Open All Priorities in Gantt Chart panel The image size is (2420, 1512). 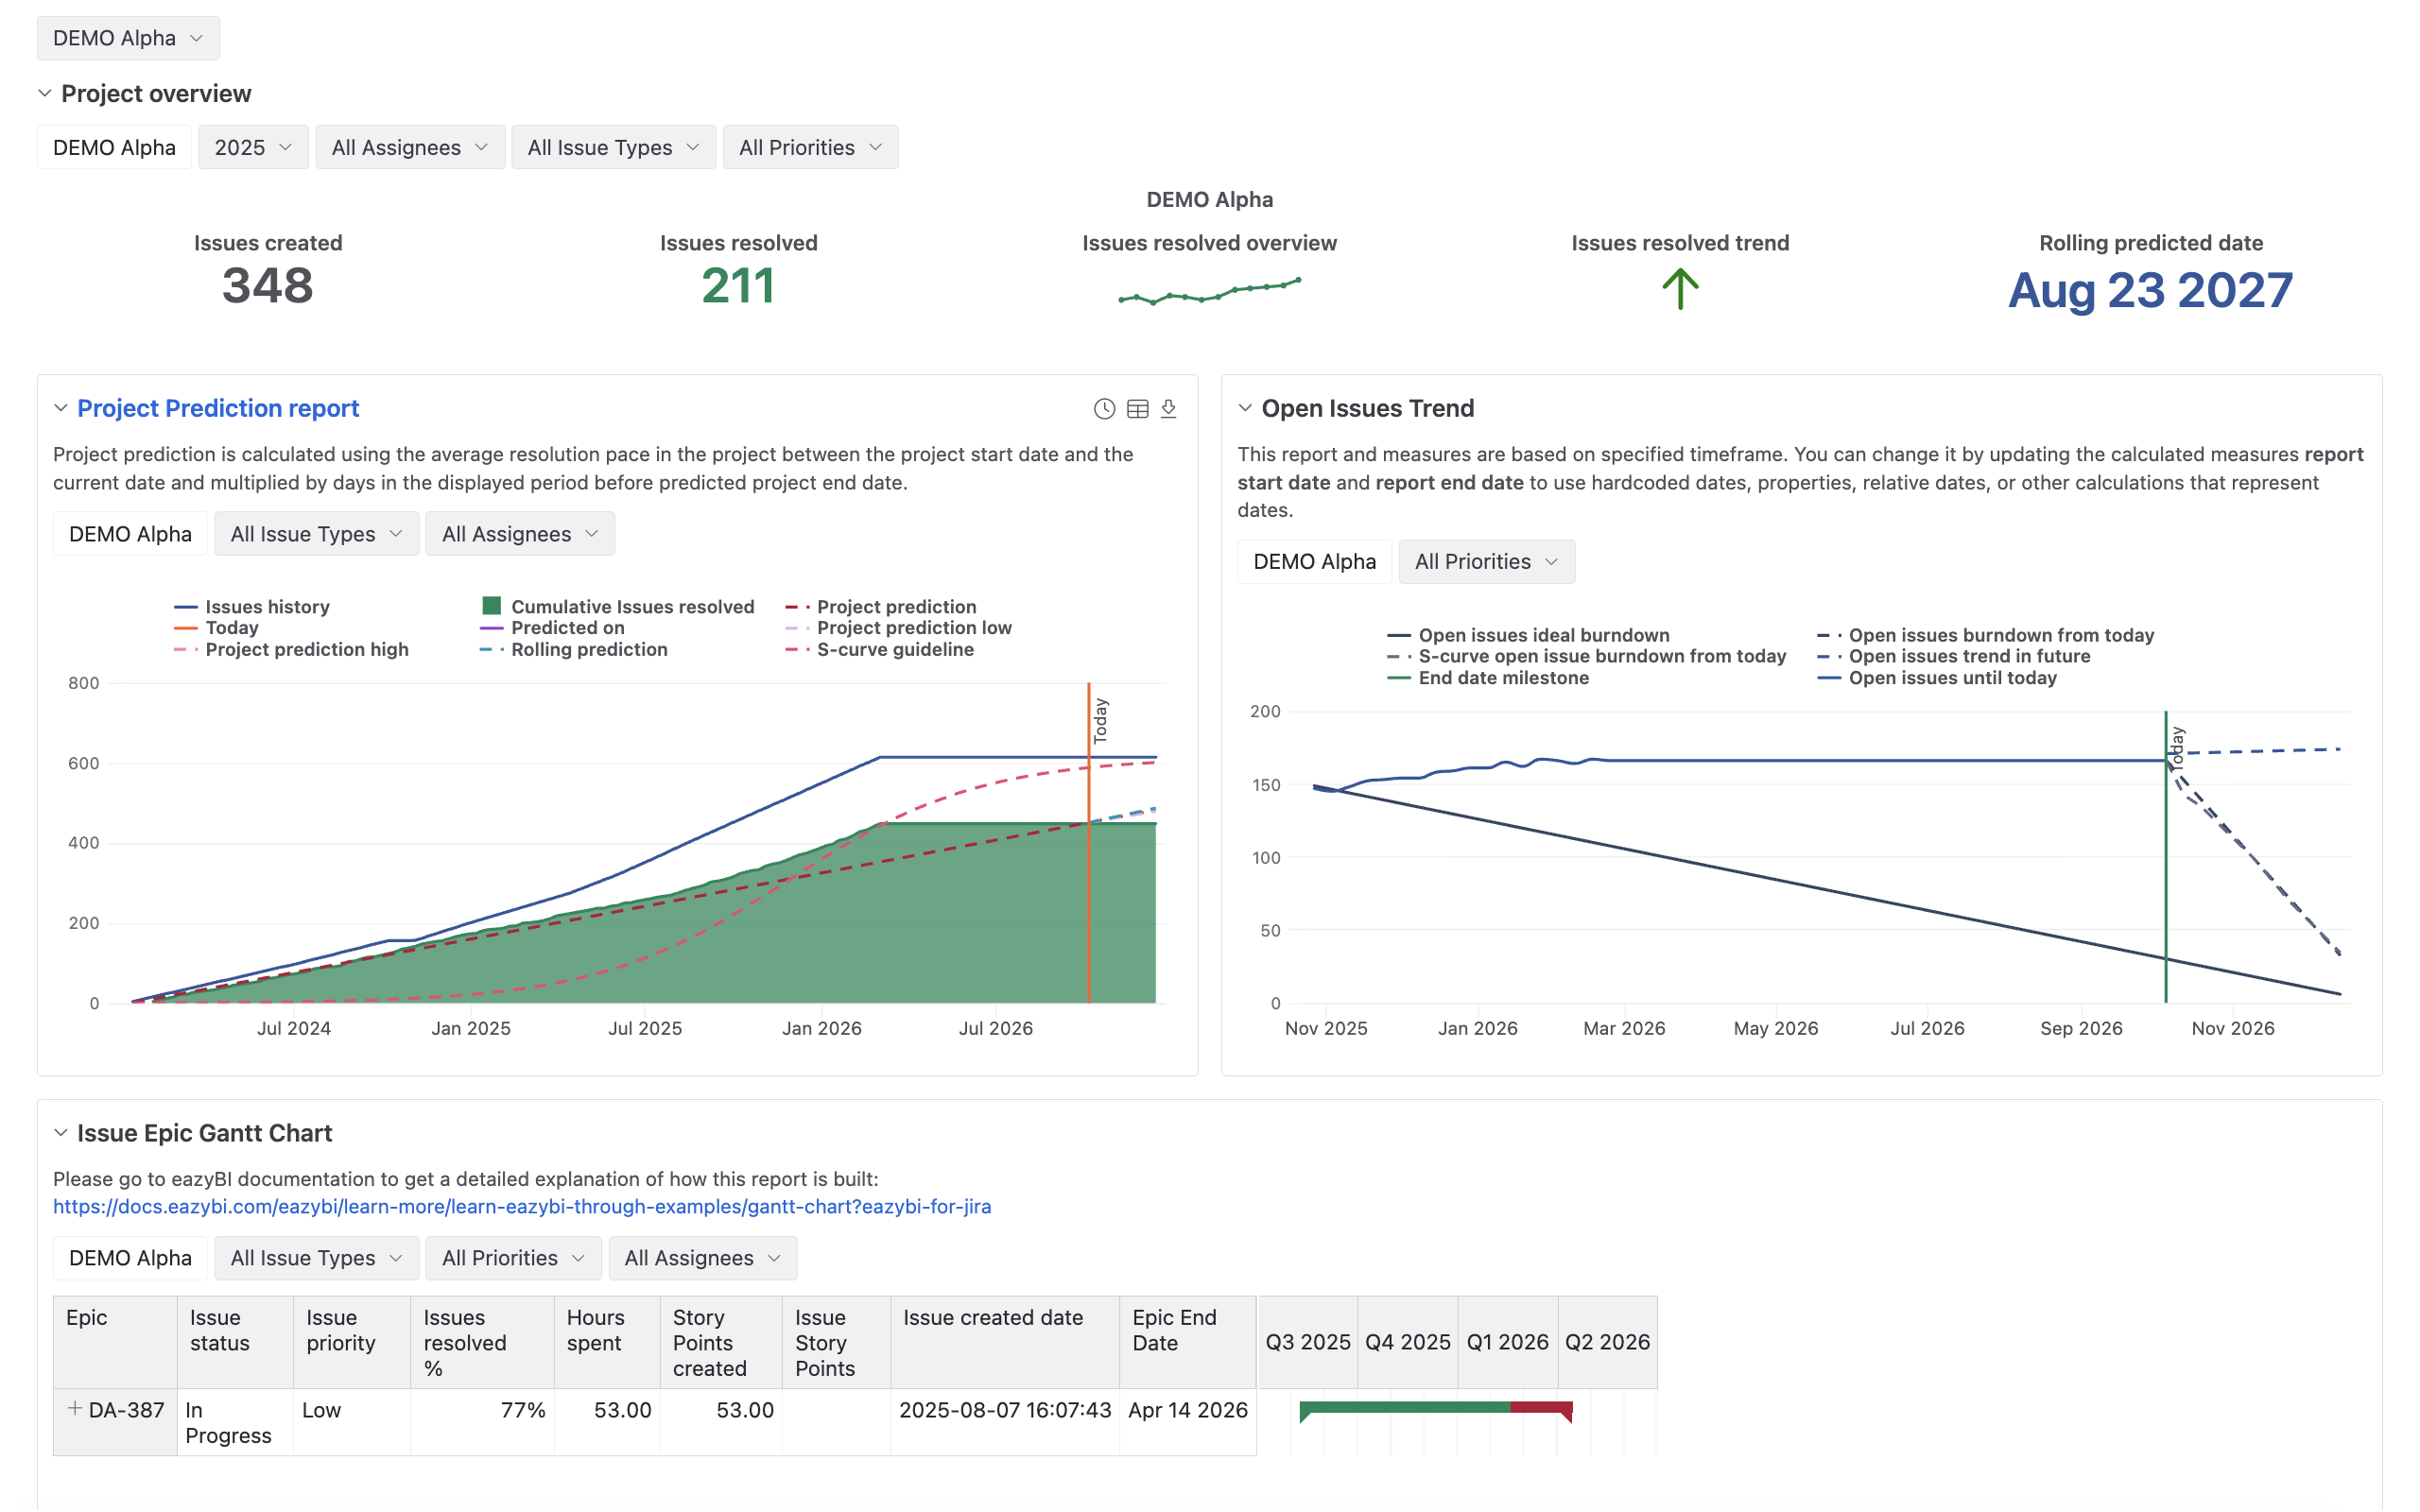pyautogui.click(x=513, y=1258)
